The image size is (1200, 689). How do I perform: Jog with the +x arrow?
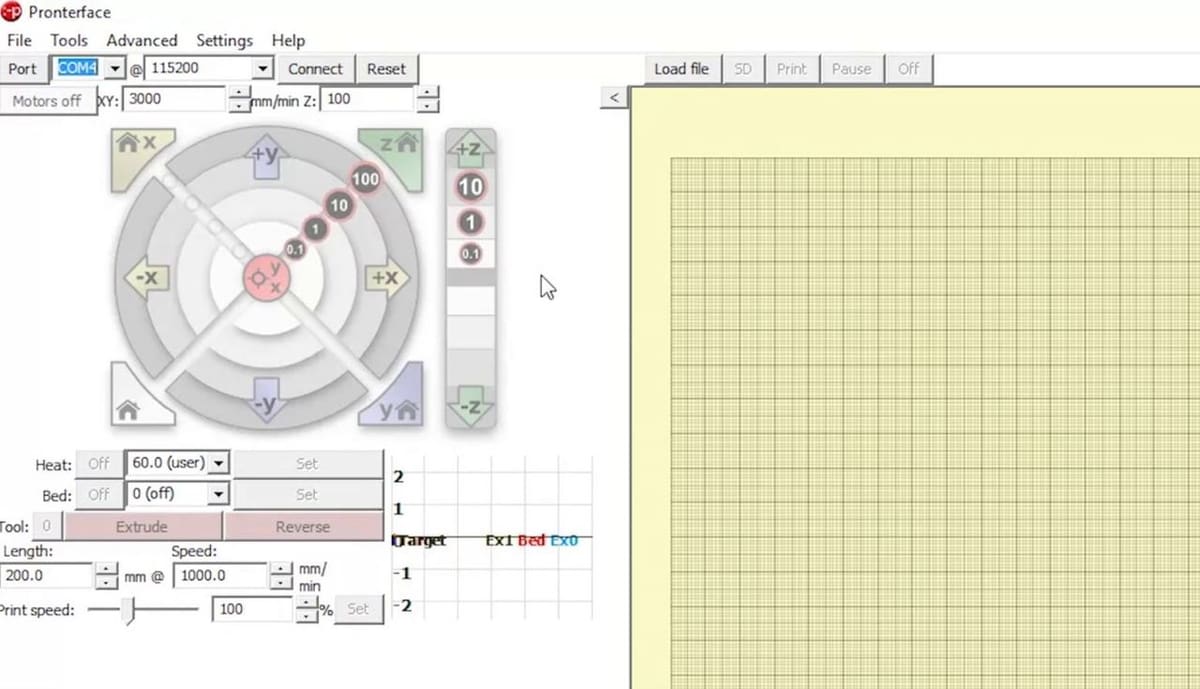[x=386, y=277]
